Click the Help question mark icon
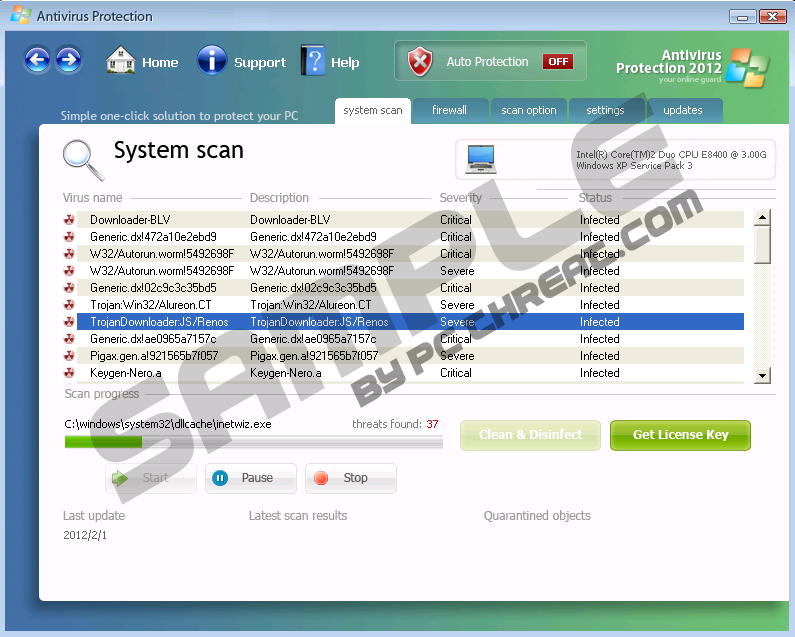Image resolution: width=795 pixels, height=637 pixels. (x=314, y=60)
